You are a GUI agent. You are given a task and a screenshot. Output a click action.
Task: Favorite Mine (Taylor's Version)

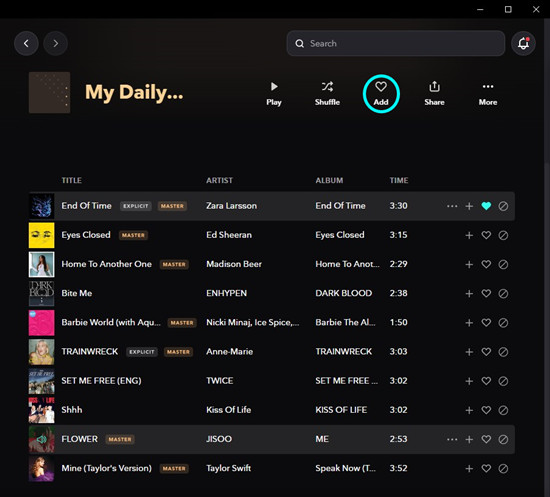tap(486, 469)
